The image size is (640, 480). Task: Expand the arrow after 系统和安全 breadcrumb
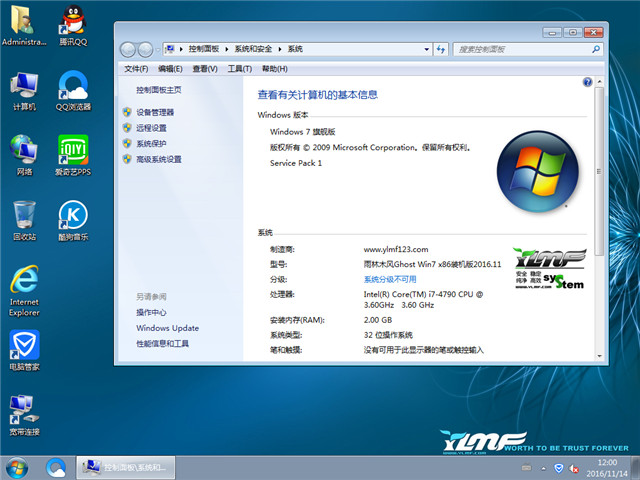[280, 49]
